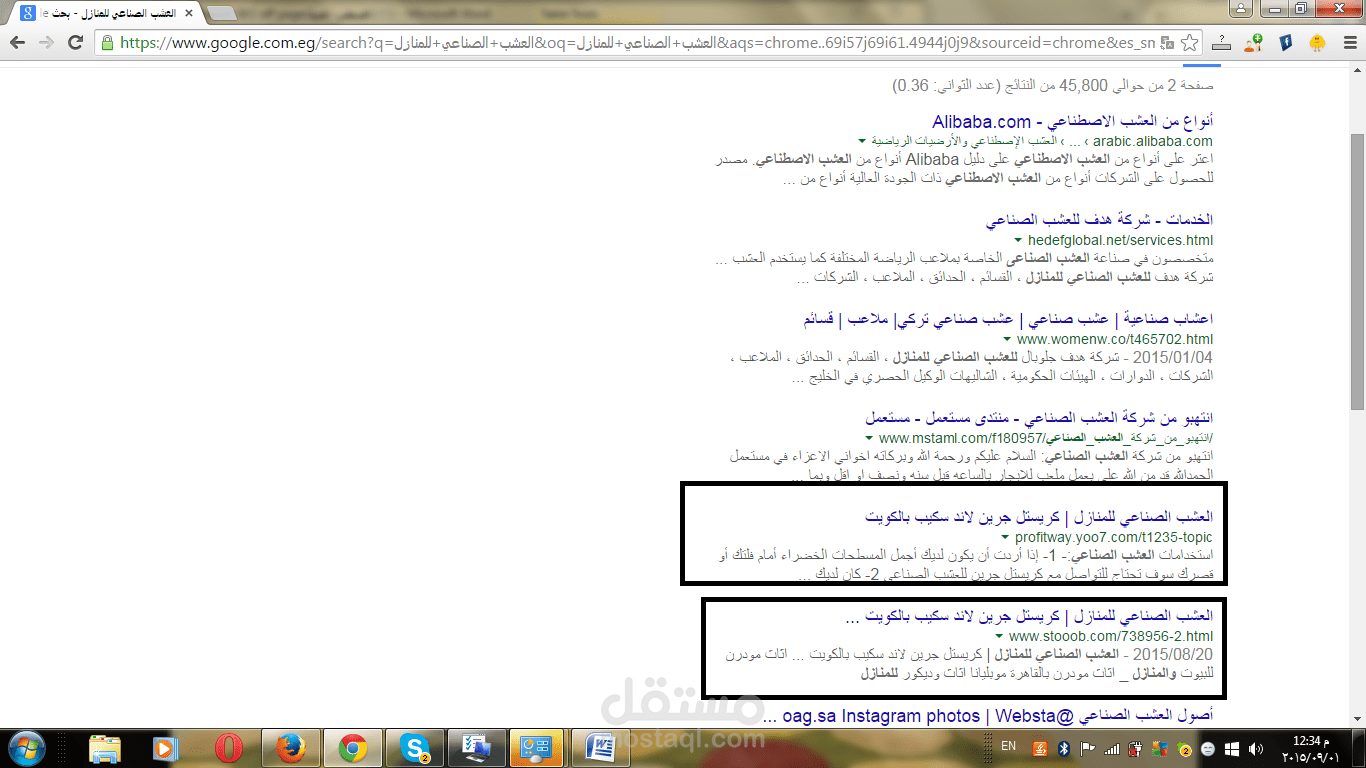Open the womenw.co result title link
Image resolution: width=1366 pixels, height=768 pixels.
pyautogui.click(x=1008, y=319)
